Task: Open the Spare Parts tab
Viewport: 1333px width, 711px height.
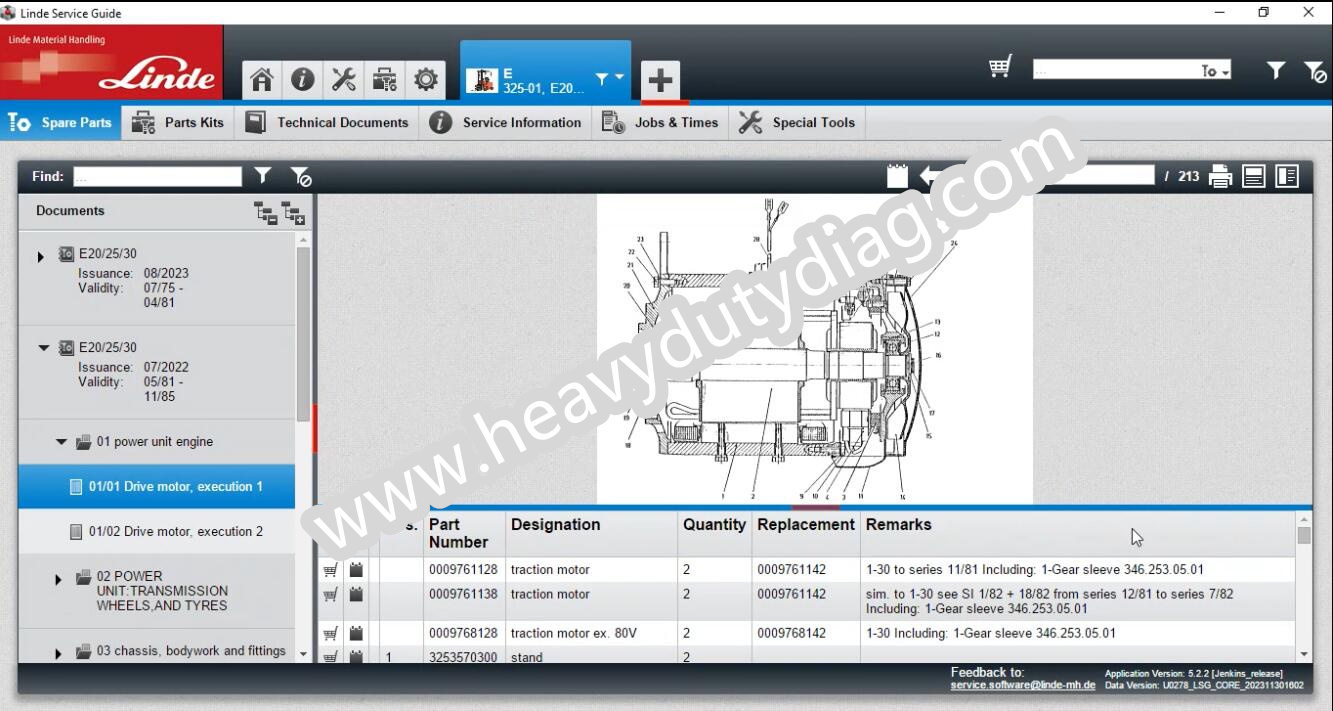Action: tap(61, 122)
